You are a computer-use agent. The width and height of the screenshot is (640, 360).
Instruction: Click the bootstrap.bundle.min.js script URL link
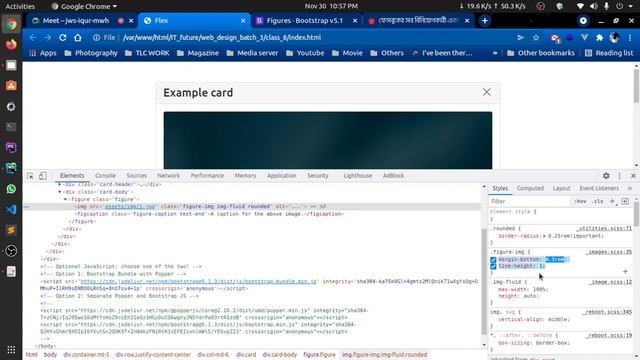coord(198,281)
